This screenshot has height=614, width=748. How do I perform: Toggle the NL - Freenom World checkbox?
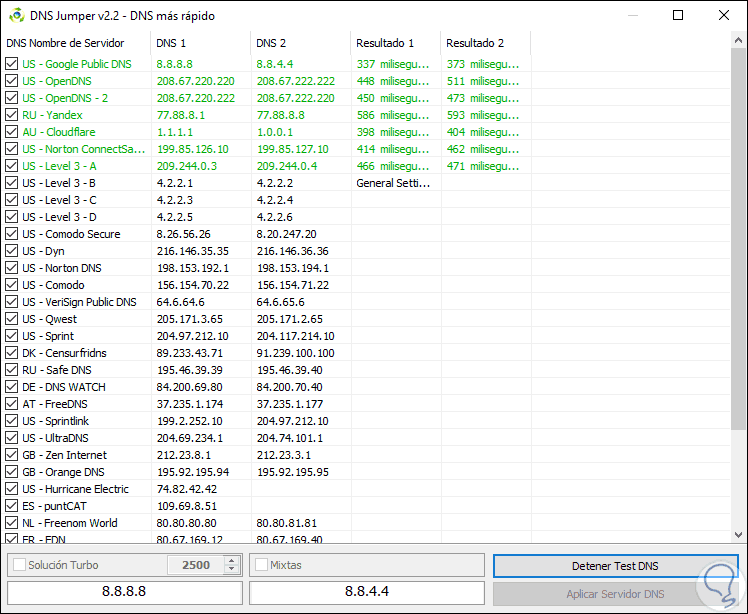point(11,523)
